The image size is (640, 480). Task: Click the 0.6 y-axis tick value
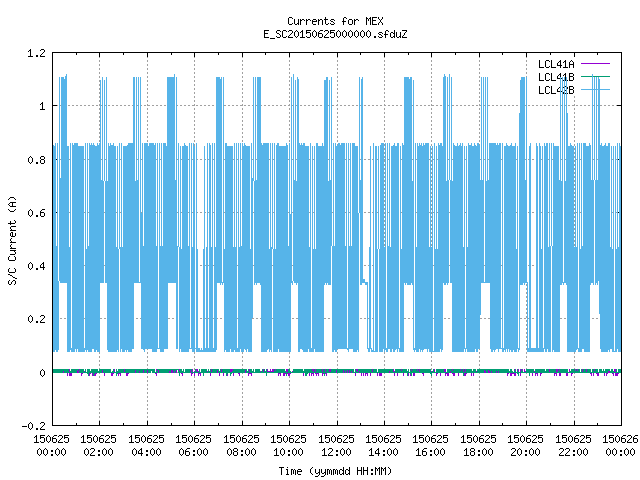point(36,213)
